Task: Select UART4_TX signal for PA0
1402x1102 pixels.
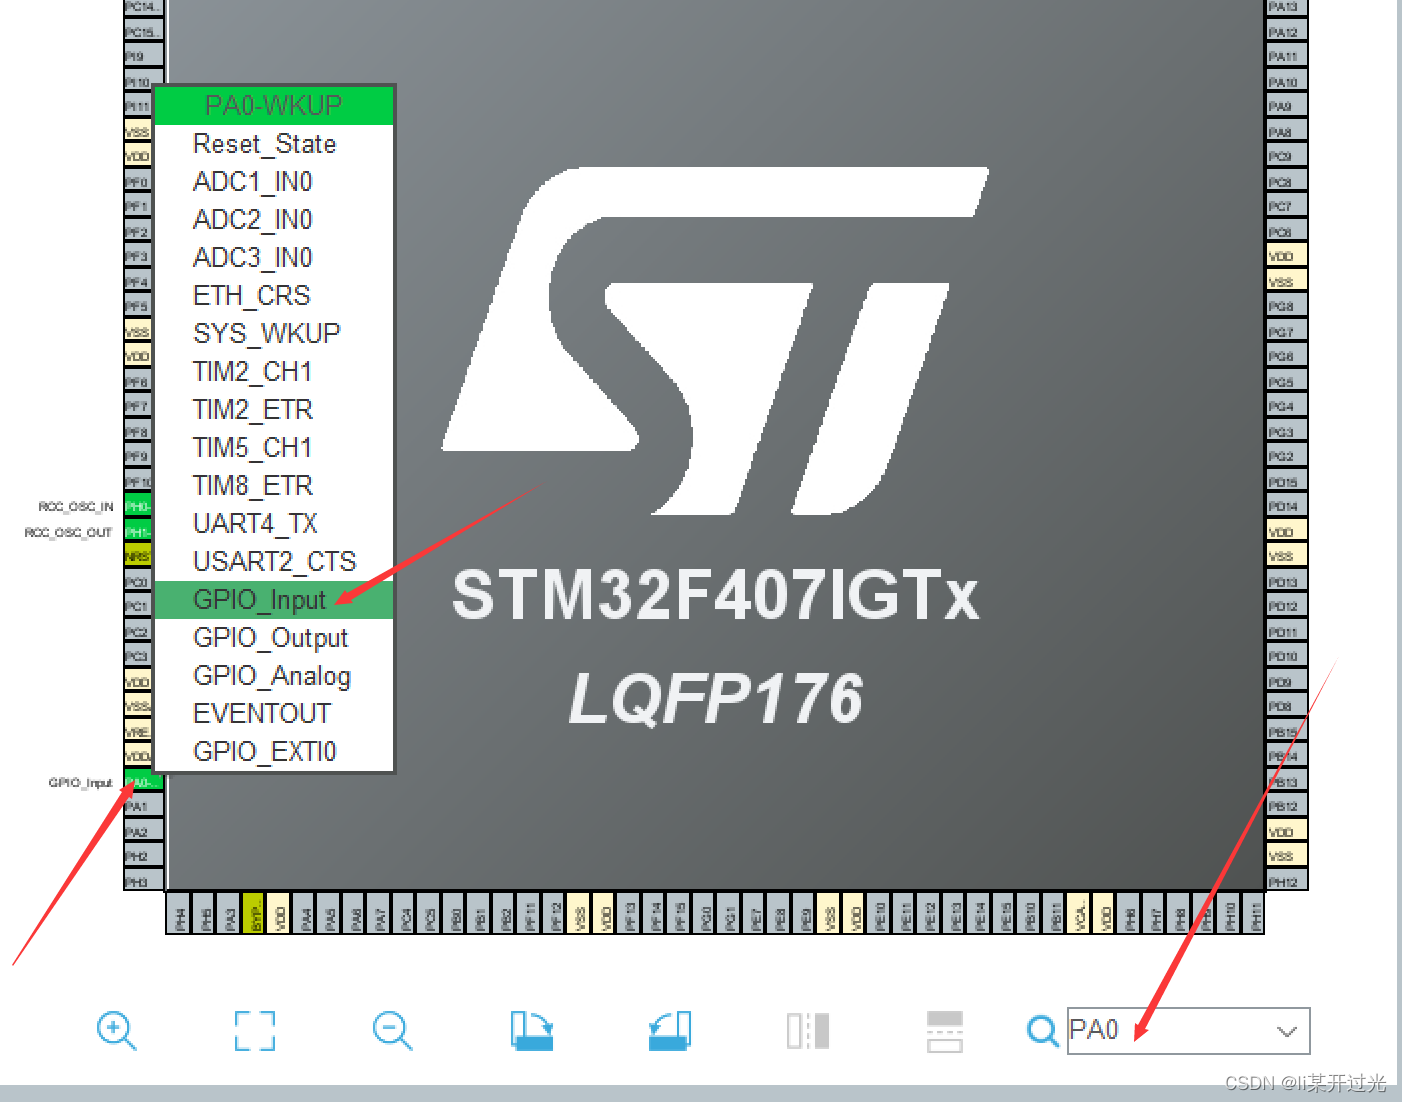Action: (x=255, y=523)
